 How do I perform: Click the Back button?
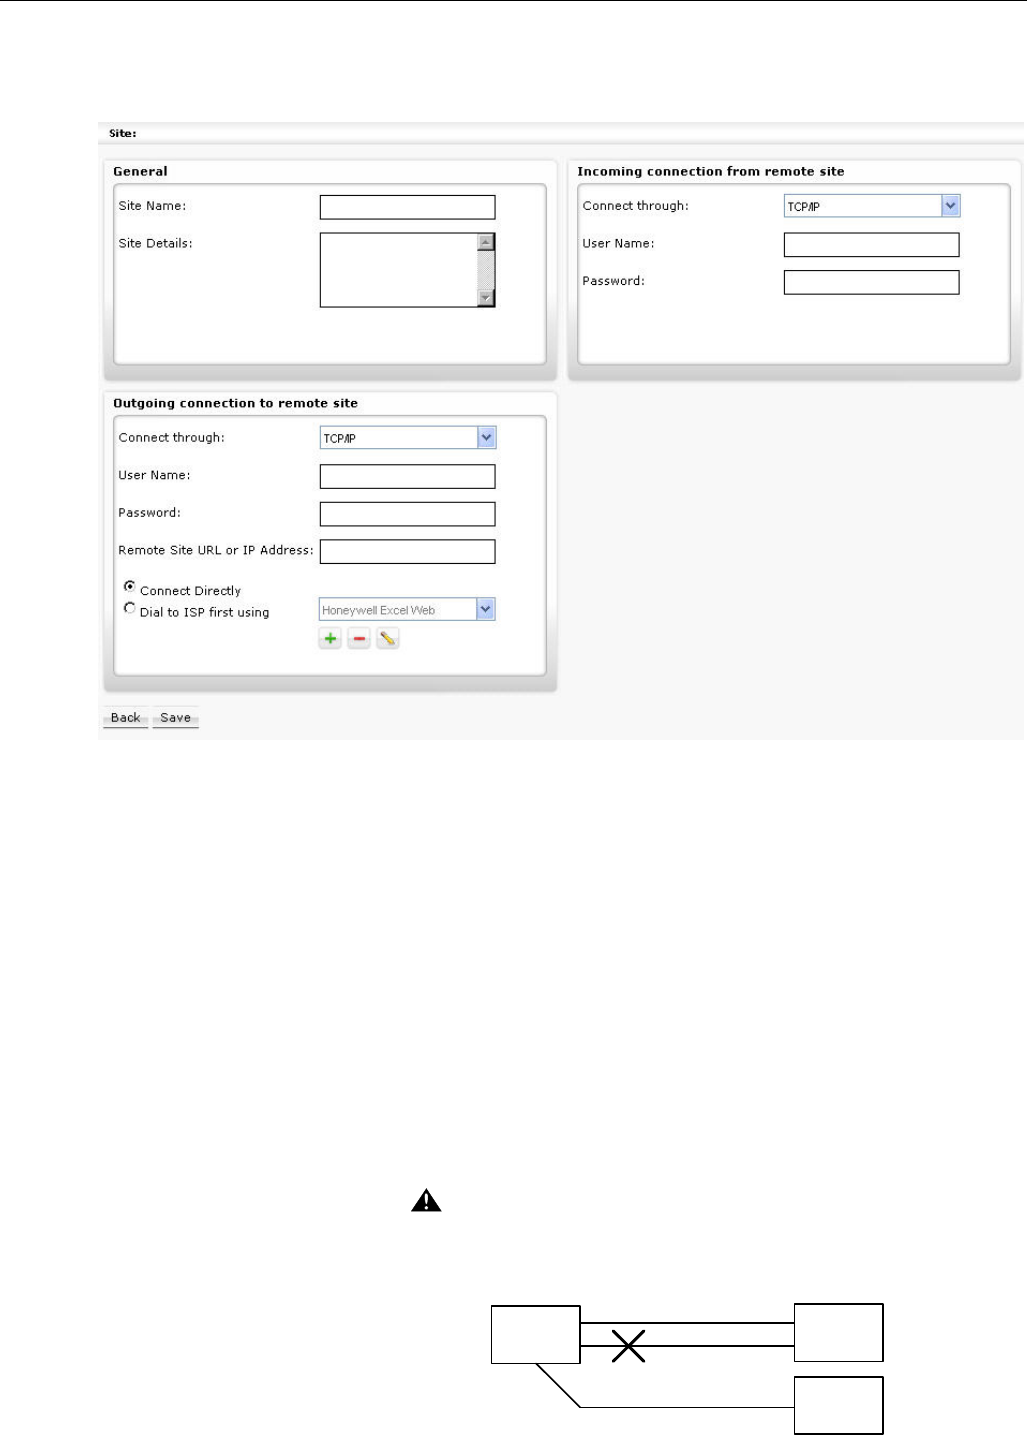(126, 718)
